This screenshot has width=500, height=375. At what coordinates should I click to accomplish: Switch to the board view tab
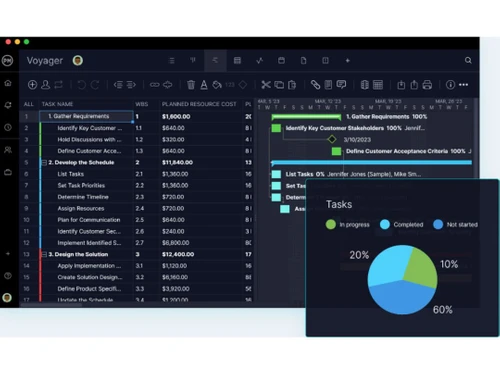(x=193, y=60)
